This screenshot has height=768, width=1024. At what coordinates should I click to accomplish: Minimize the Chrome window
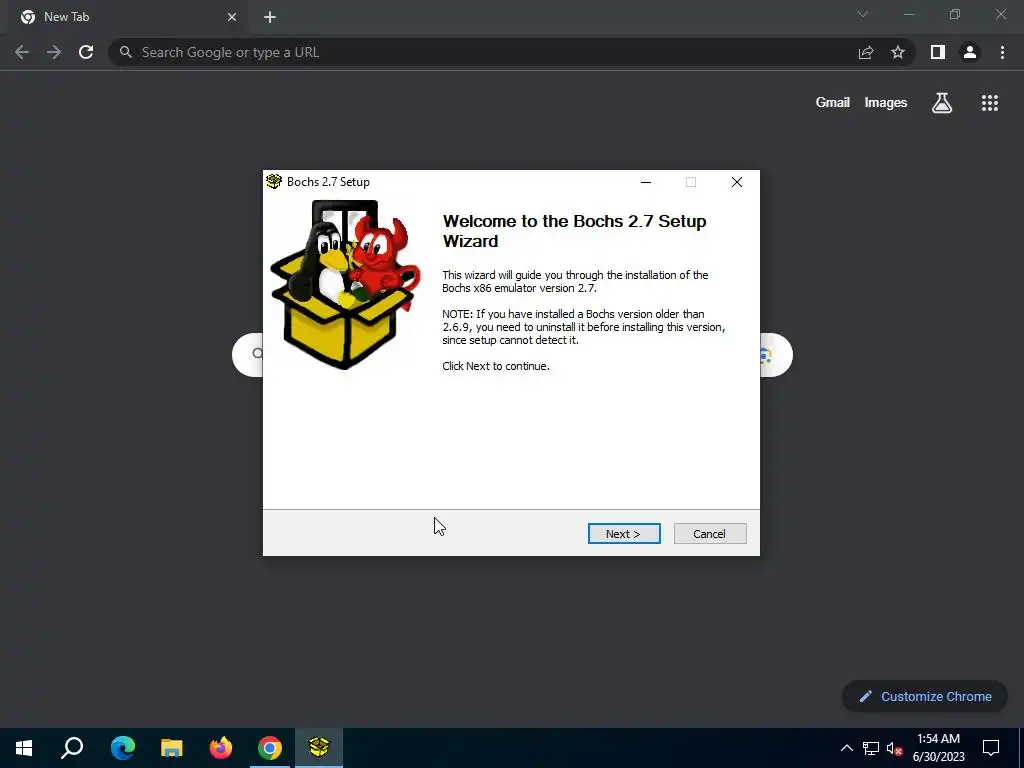[x=908, y=14]
